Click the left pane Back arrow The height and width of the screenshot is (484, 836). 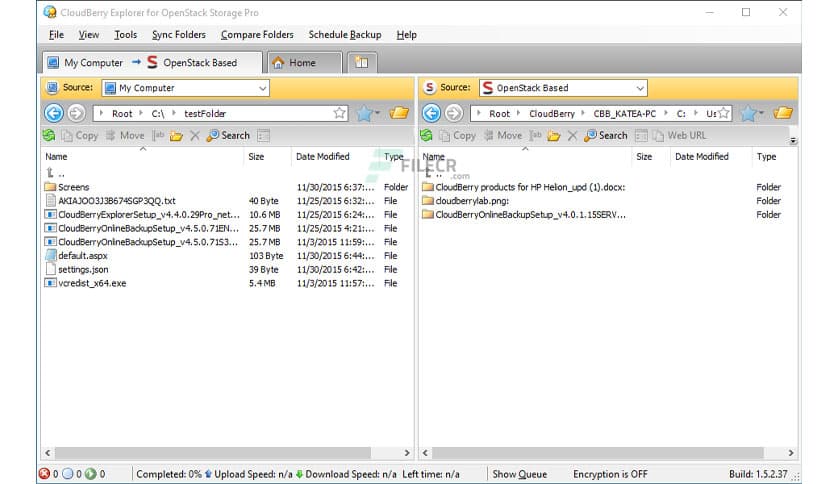[53, 113]
